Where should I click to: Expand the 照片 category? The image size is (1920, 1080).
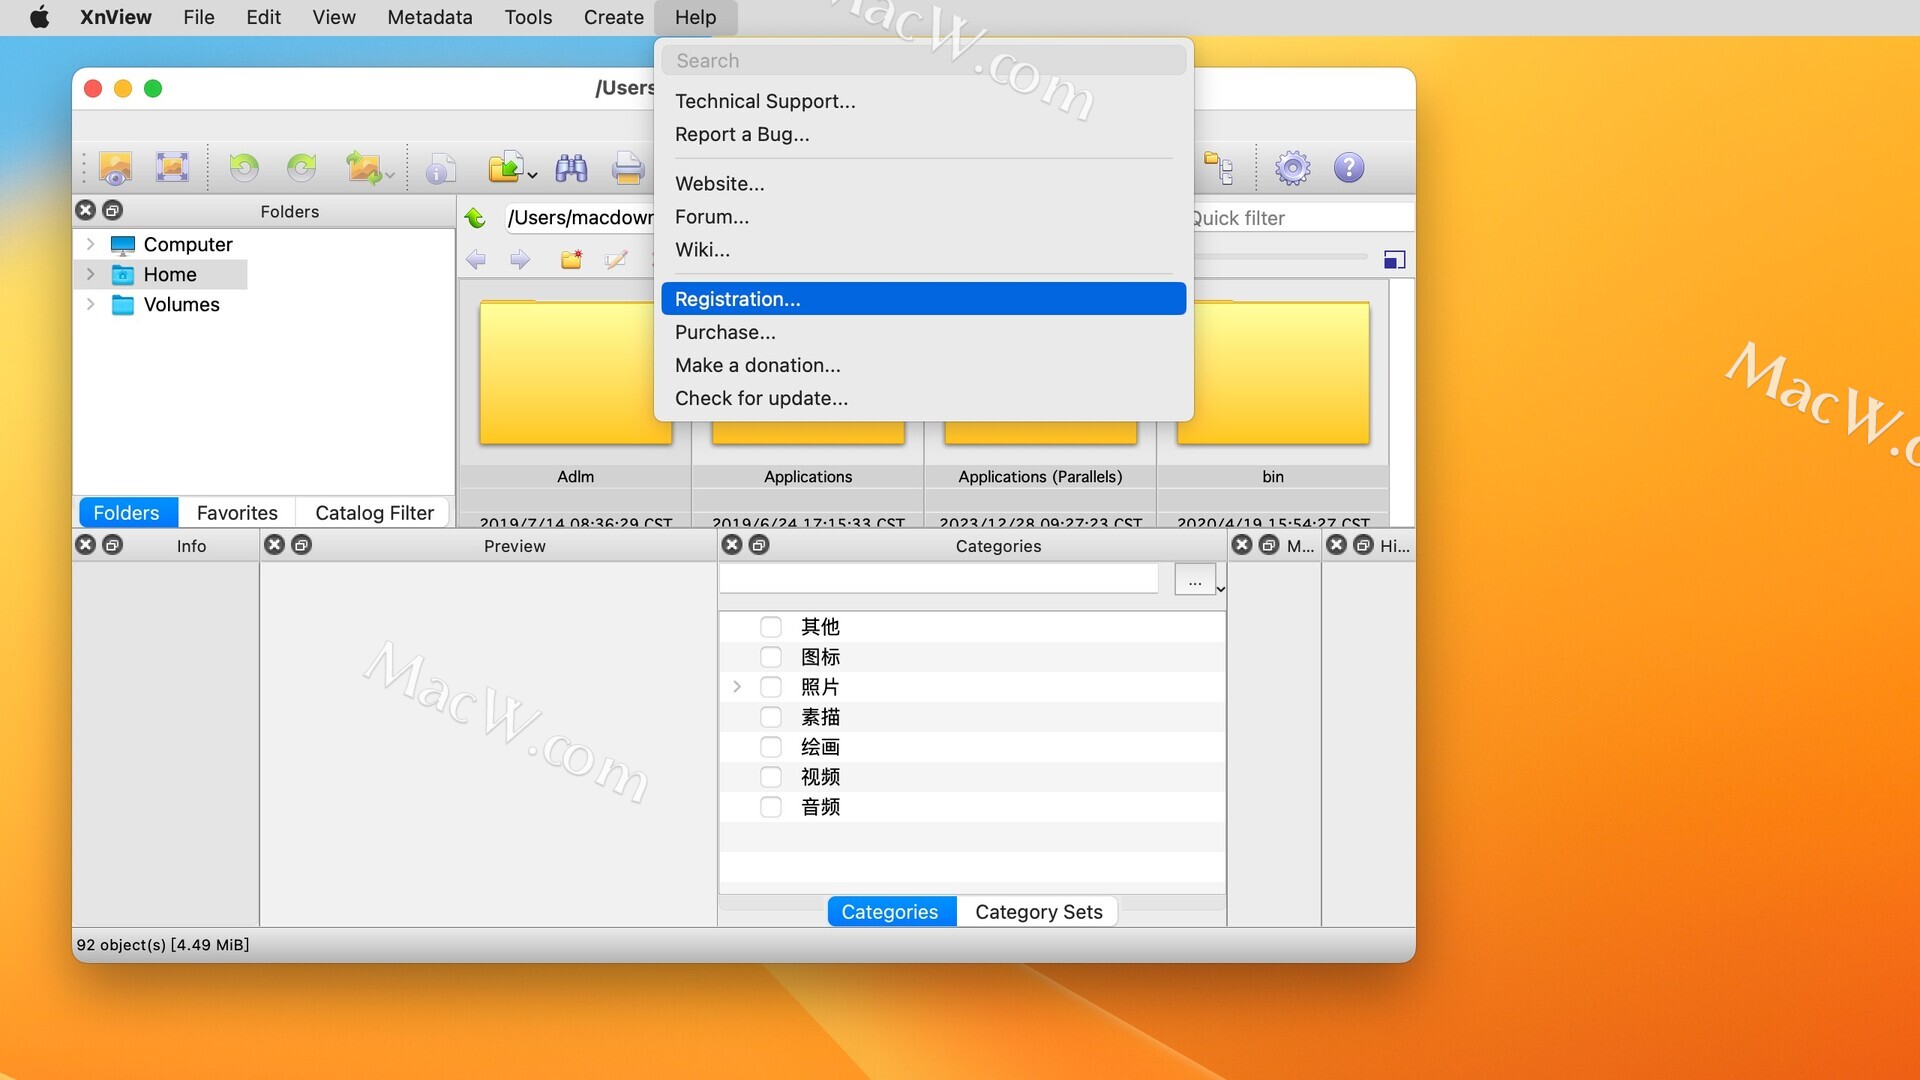coord(737,687)
